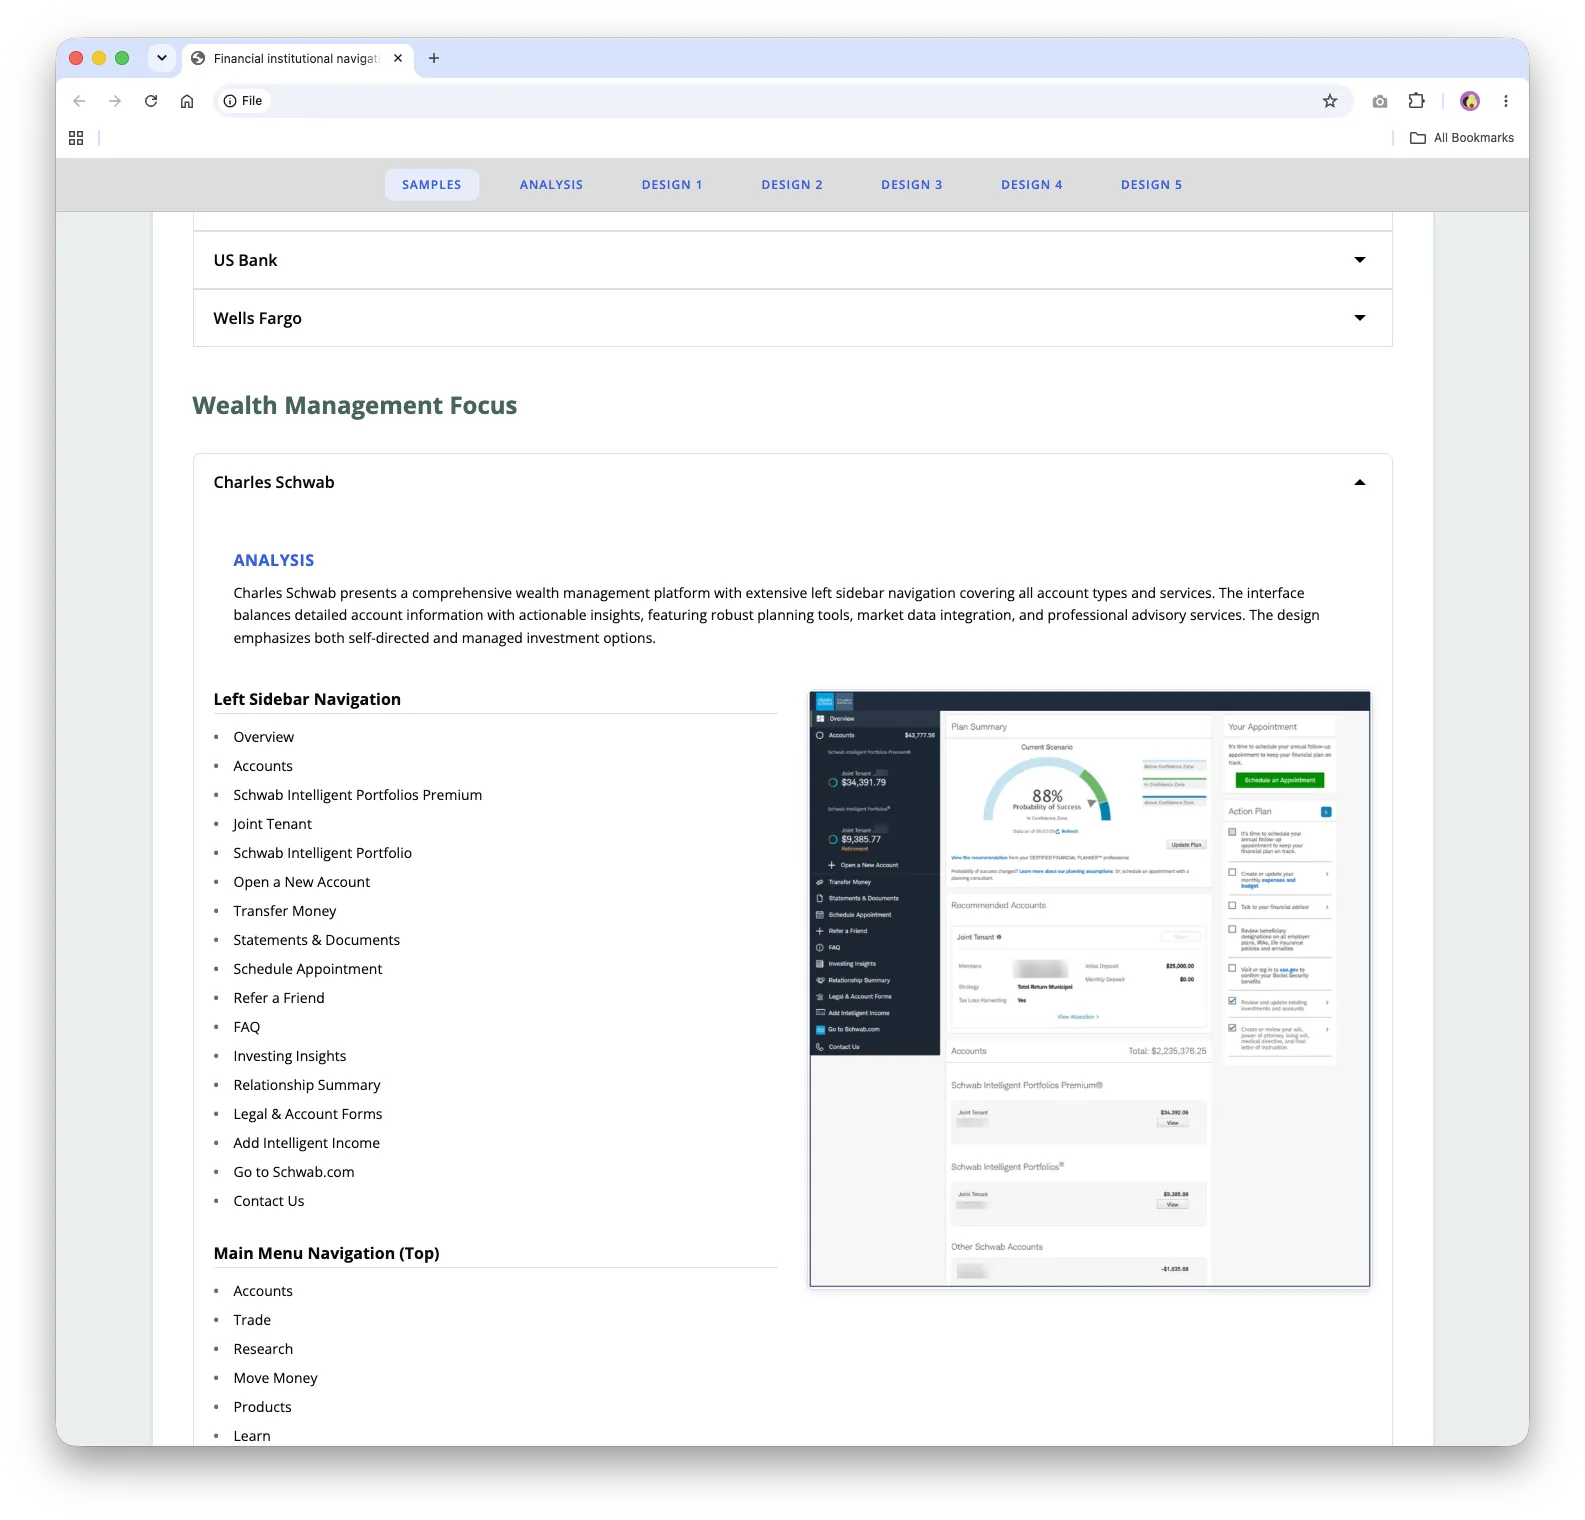Image resolution: width=1585 pixels, height=1520 pixels.
Task: Switch to the SAMPLES tab
Action: pos(432,185)
